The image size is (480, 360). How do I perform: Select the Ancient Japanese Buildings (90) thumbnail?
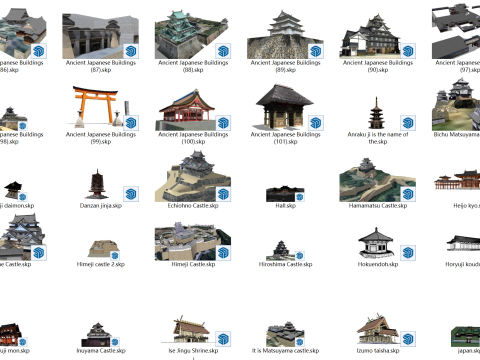coord(378,36)
